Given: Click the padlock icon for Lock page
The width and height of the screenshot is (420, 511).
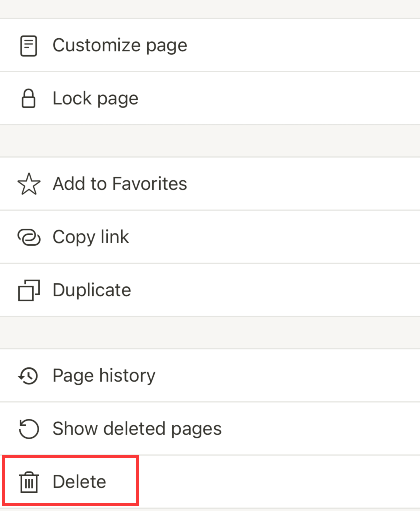Looking at the screenshot, I should pos(28,98).
